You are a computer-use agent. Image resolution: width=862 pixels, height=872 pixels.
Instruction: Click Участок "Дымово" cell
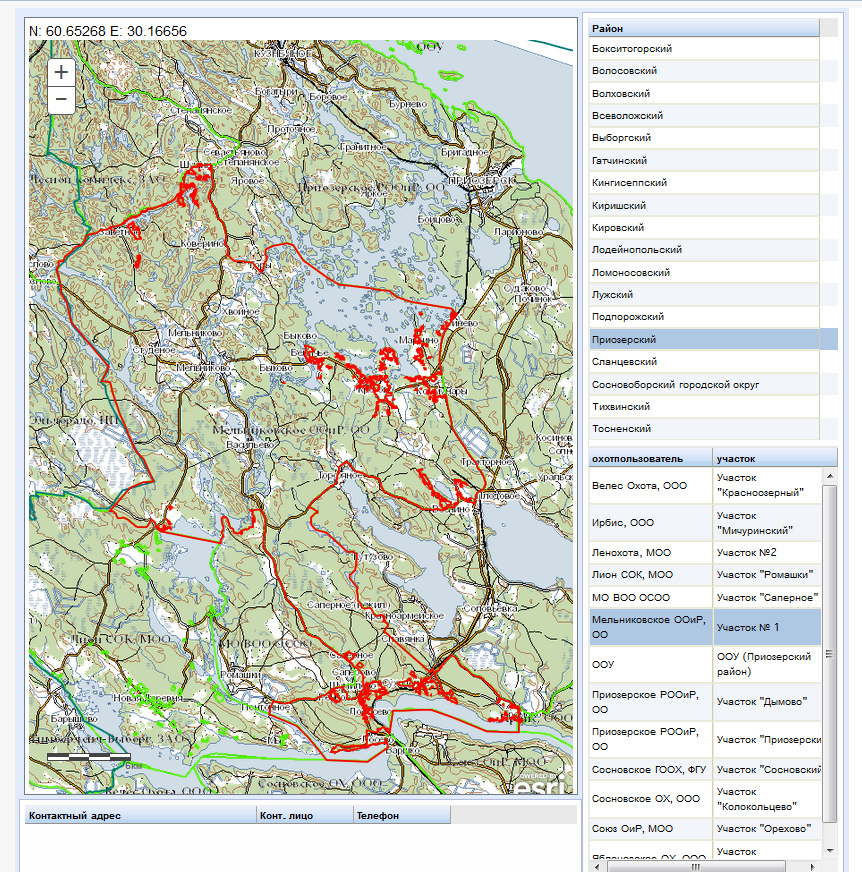(767, 702)
